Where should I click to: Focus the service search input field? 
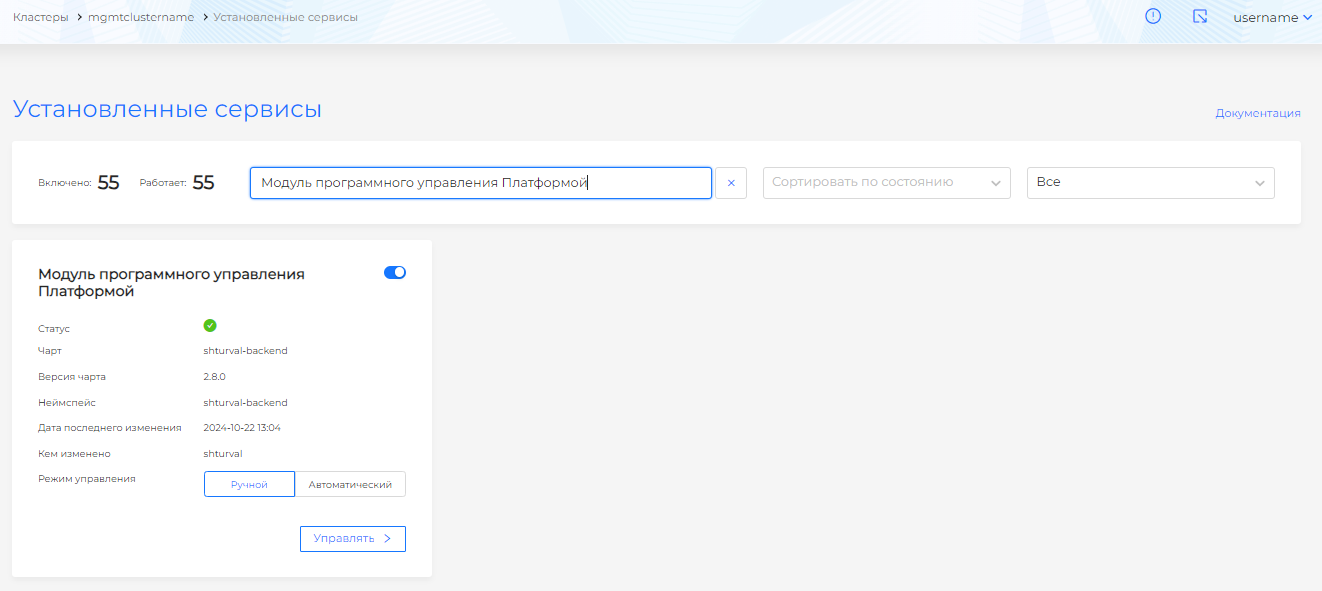click(x=480, y=183)
